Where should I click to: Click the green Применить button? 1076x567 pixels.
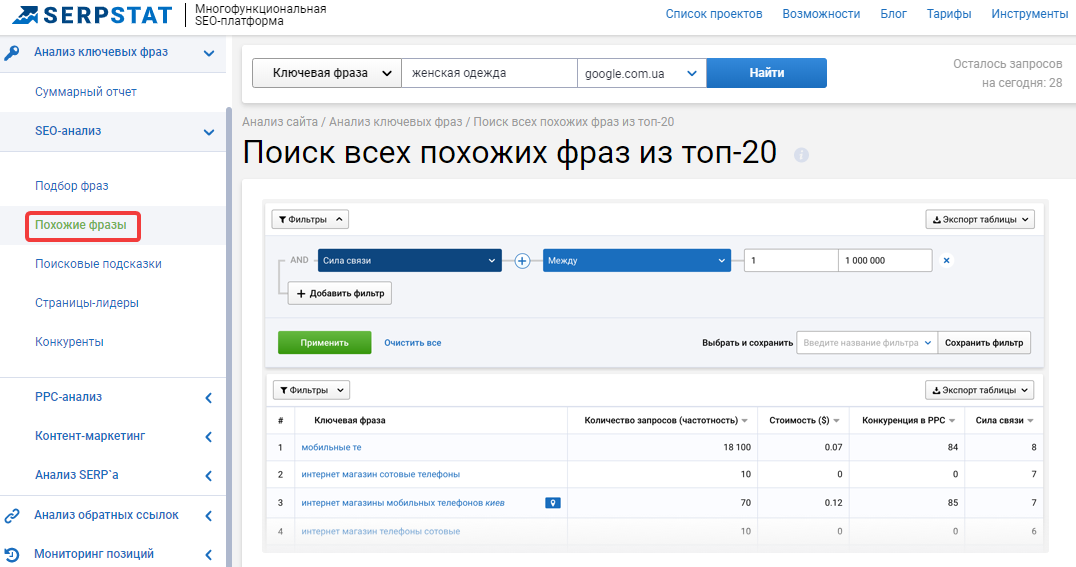[x=325, y=343]
